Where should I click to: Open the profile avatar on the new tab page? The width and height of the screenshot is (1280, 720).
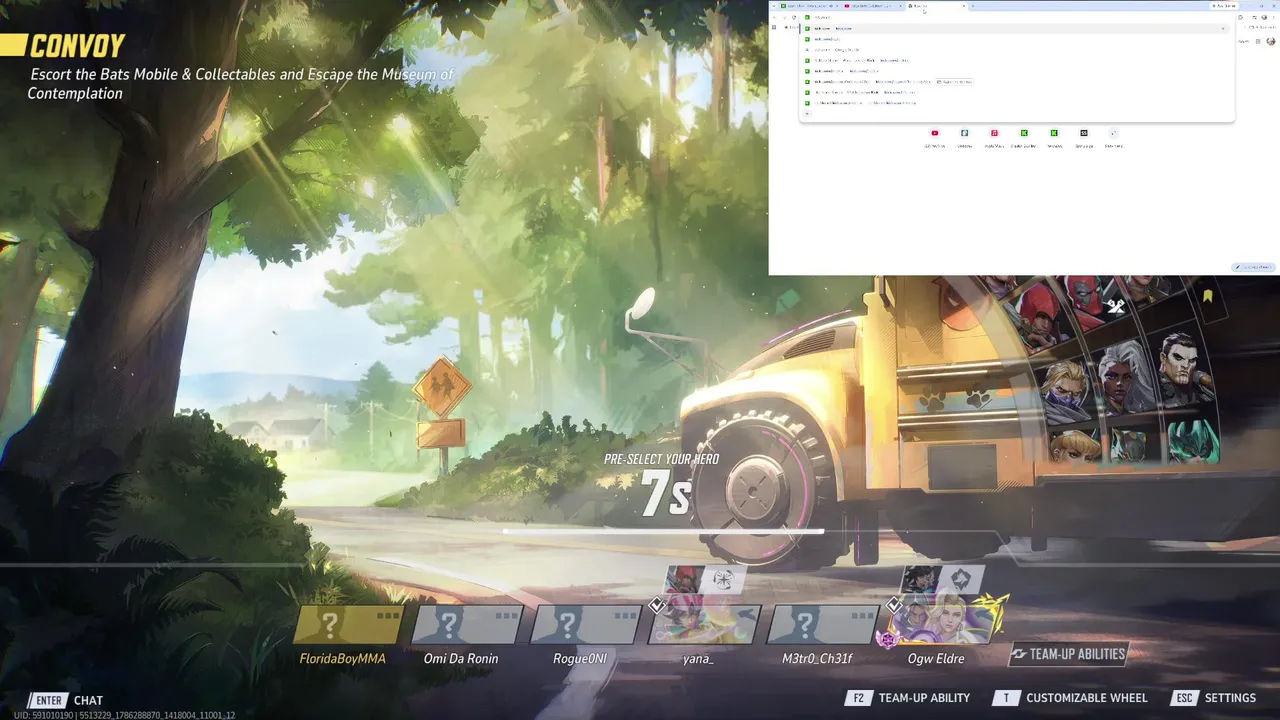(1271, 41)
